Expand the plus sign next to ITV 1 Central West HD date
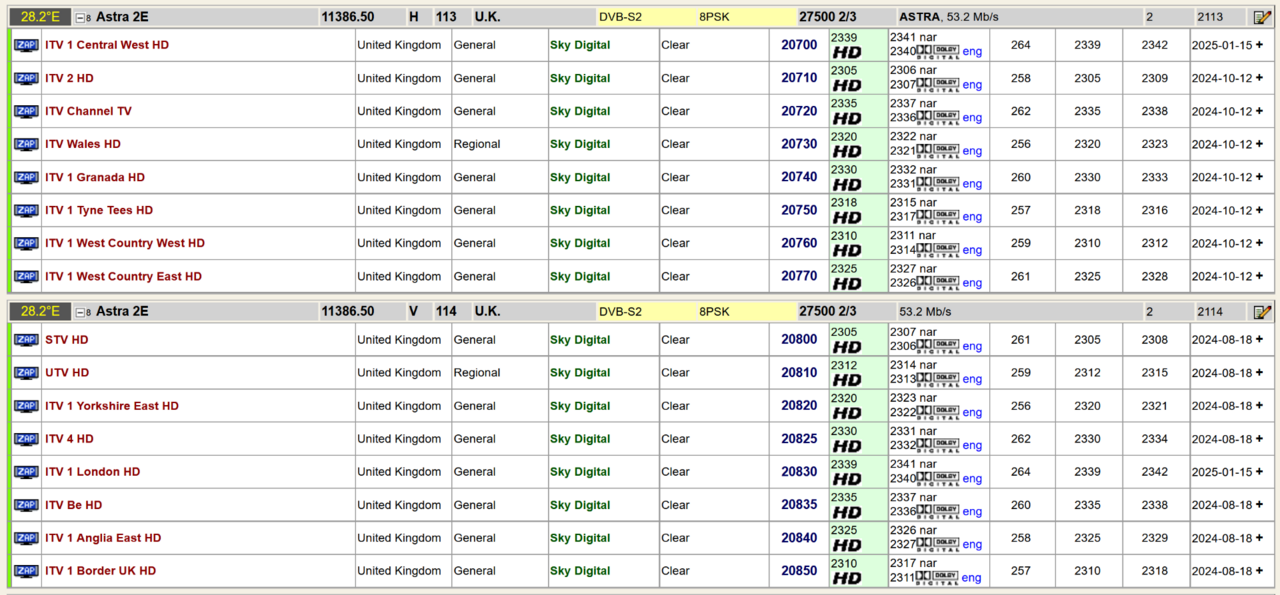 tap(1259, 45)
